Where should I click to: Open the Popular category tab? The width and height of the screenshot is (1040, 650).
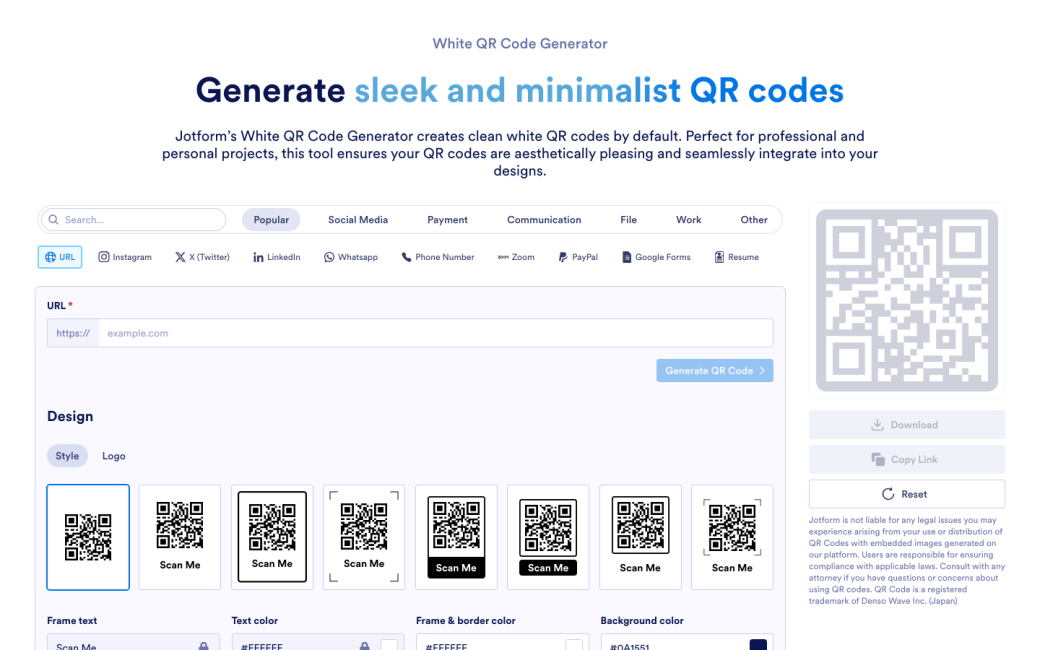(x=271, y=220)
